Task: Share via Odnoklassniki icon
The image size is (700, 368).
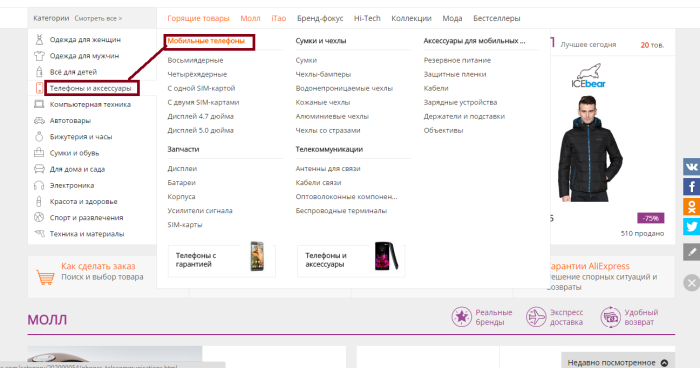Action: [x=692, y=207]
